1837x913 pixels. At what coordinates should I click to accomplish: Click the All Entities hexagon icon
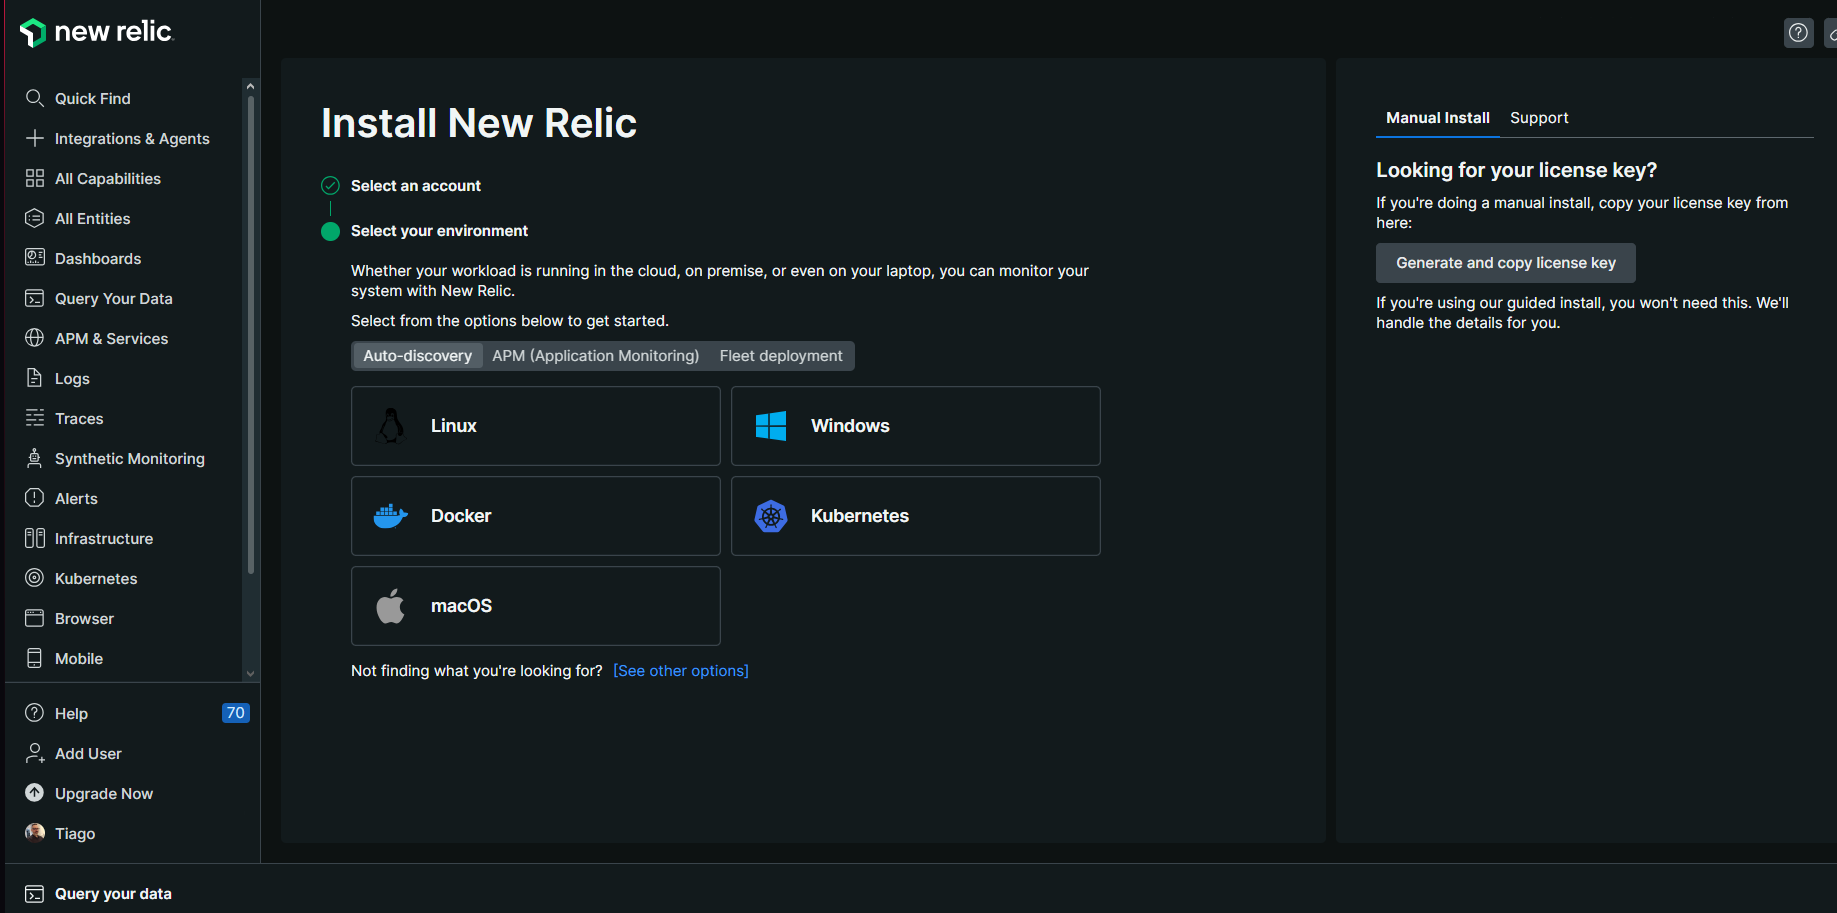click(x=35, y=218)
